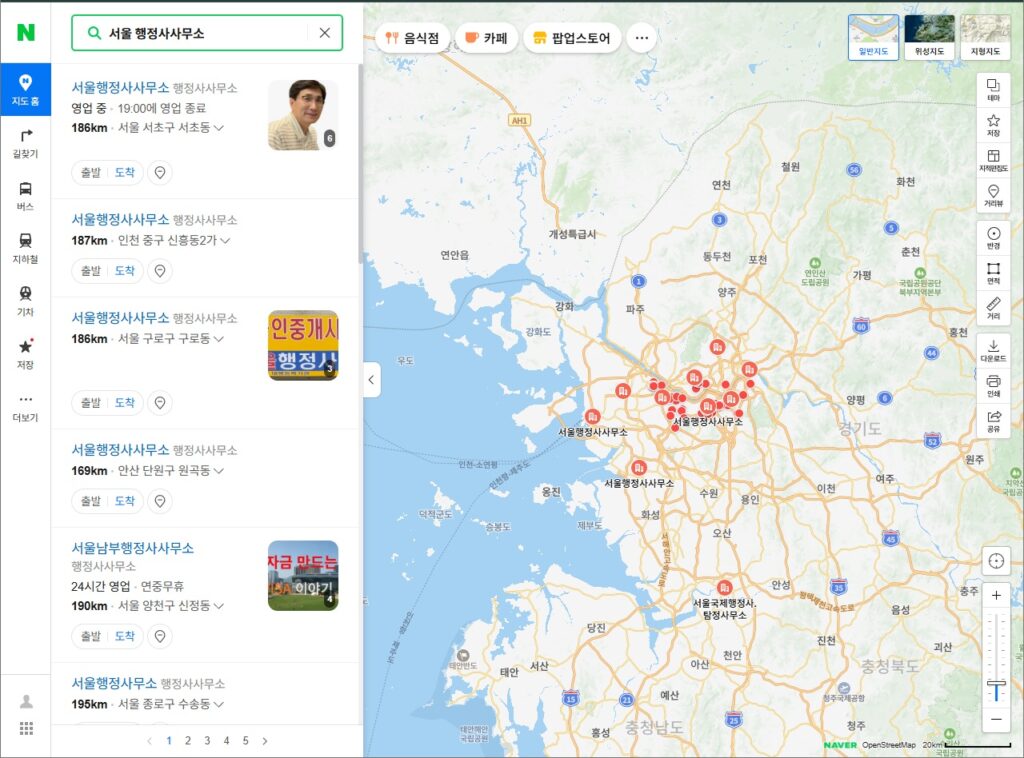1024x758 pixels.
Task: Clear the search field with X
Action: [324, 33]
